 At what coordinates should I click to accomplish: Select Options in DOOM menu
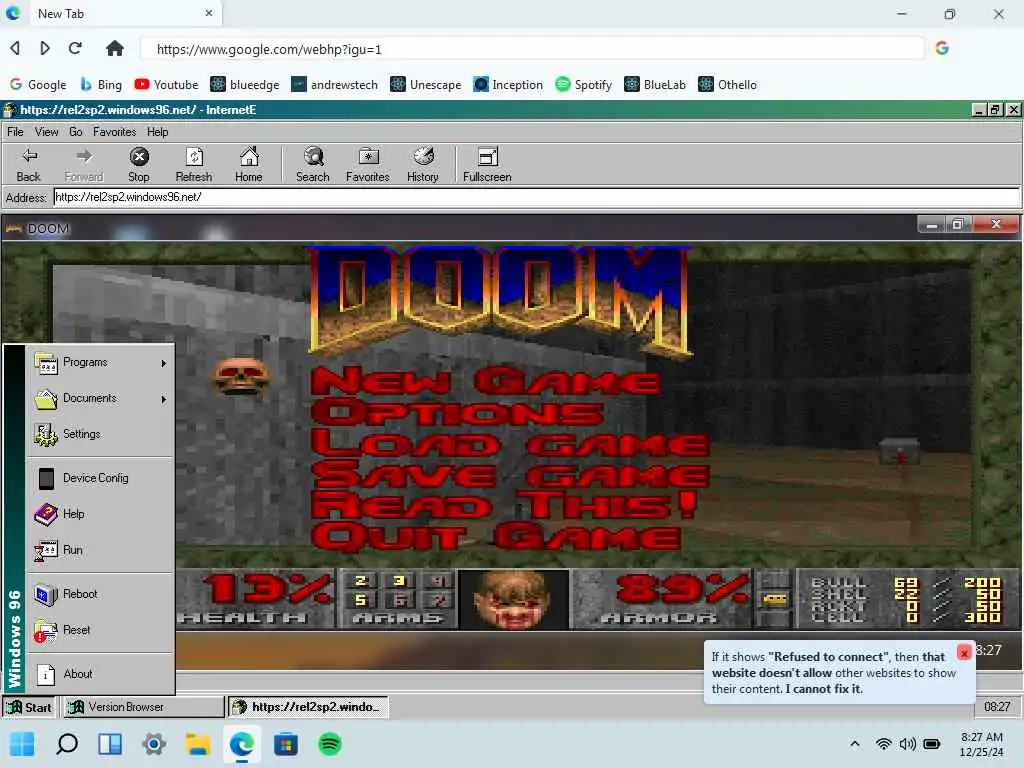click(458, 413)
